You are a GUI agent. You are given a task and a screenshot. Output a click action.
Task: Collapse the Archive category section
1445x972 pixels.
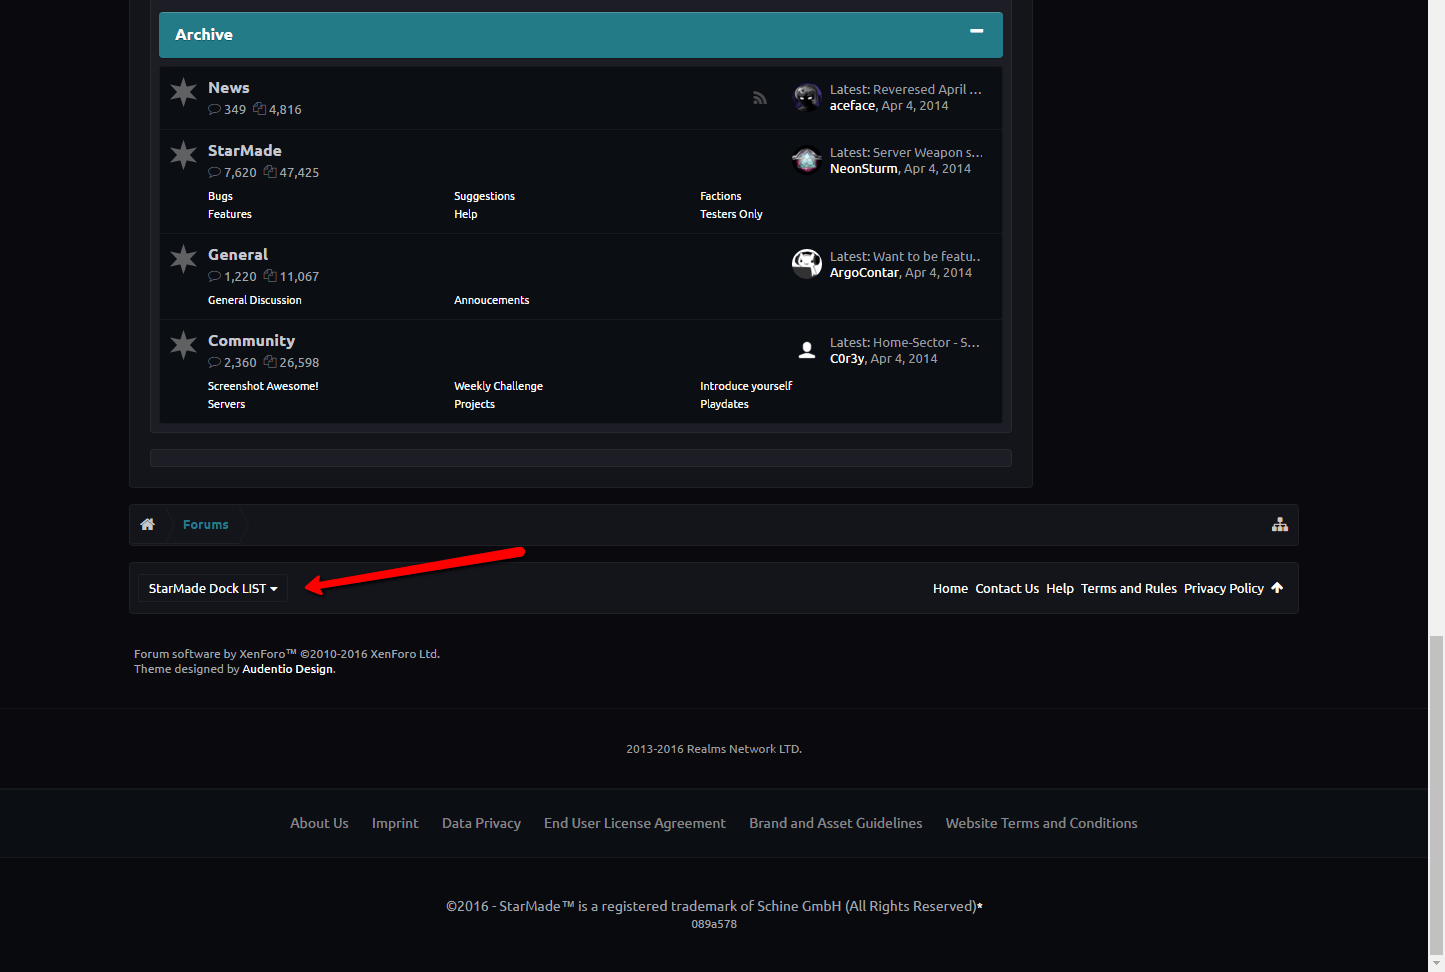(x=976, y=32)
